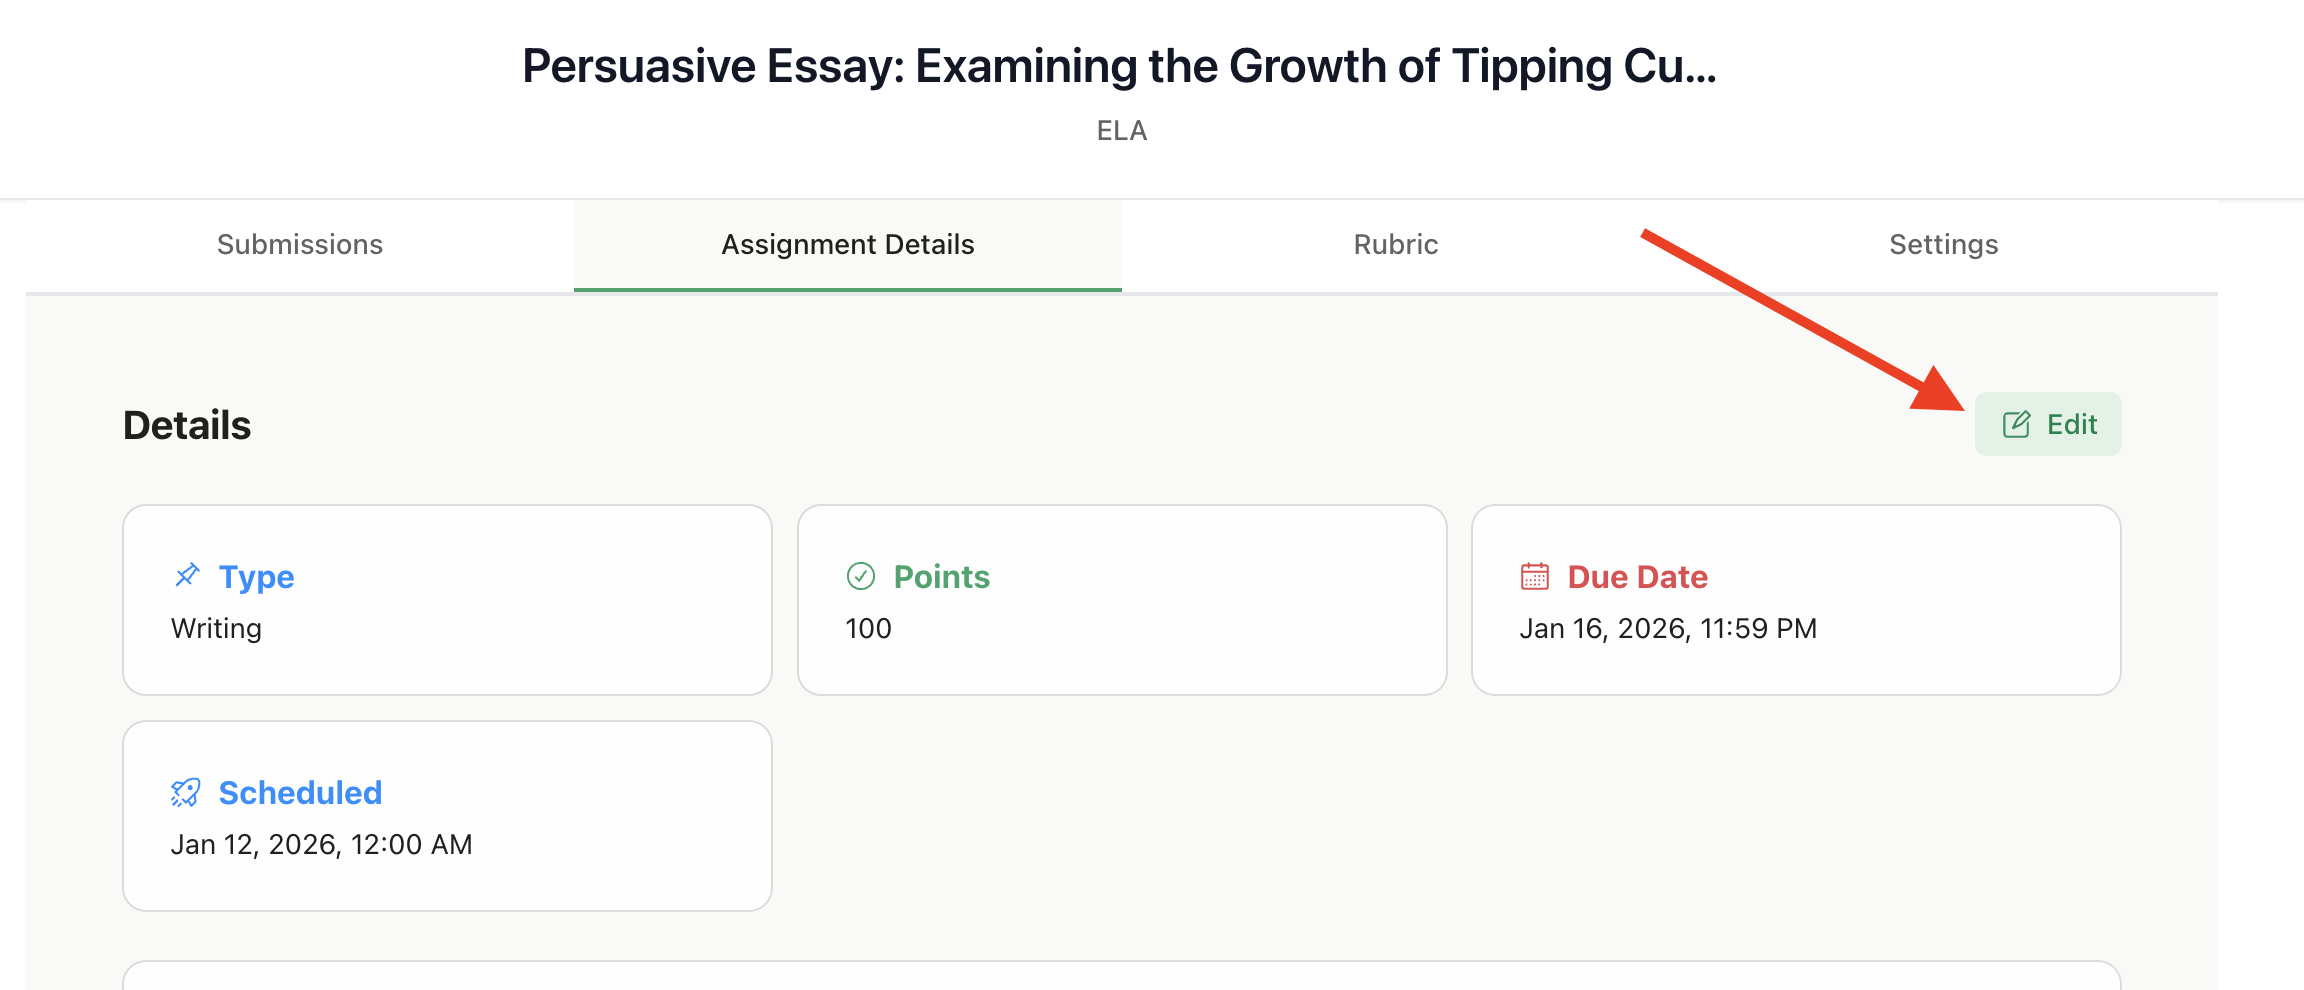
Task: Select the red Due Date label
Action: tap(1637, 577)
